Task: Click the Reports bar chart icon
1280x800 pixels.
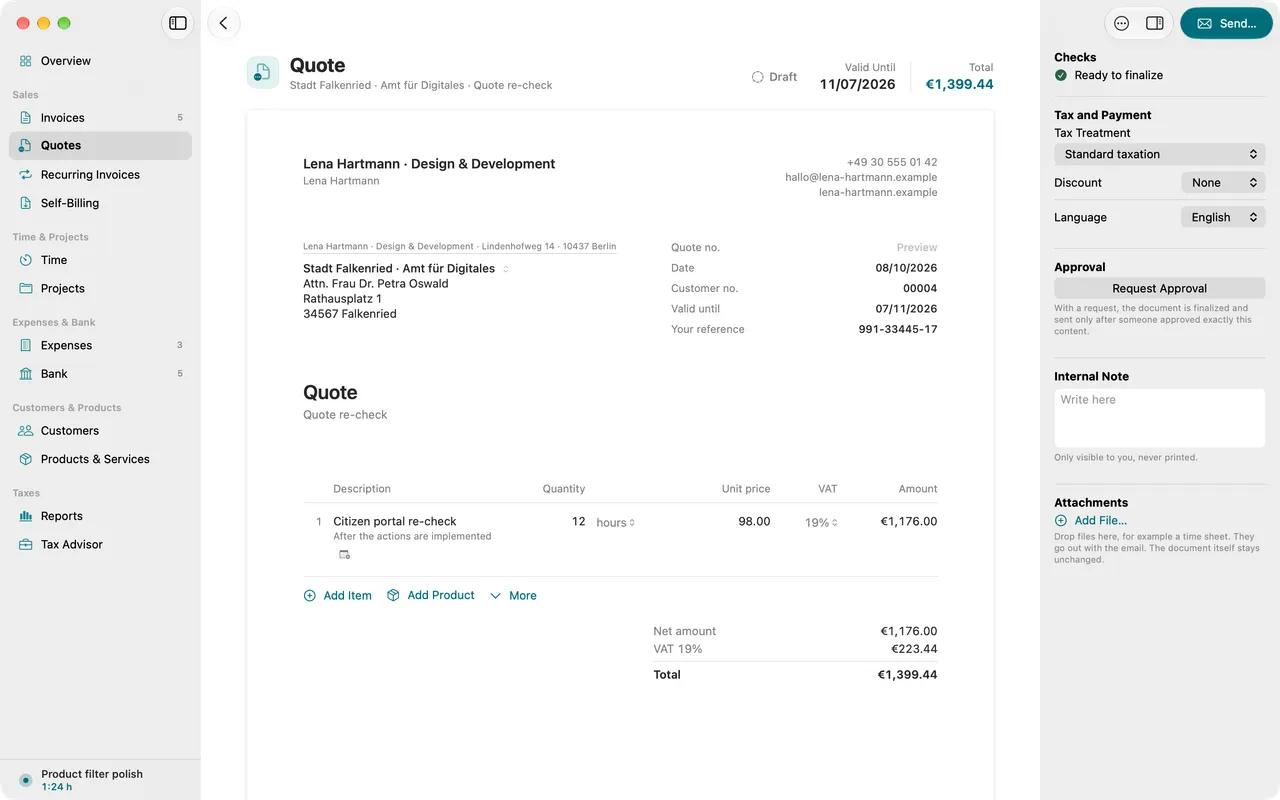Action: pos(26,517)
